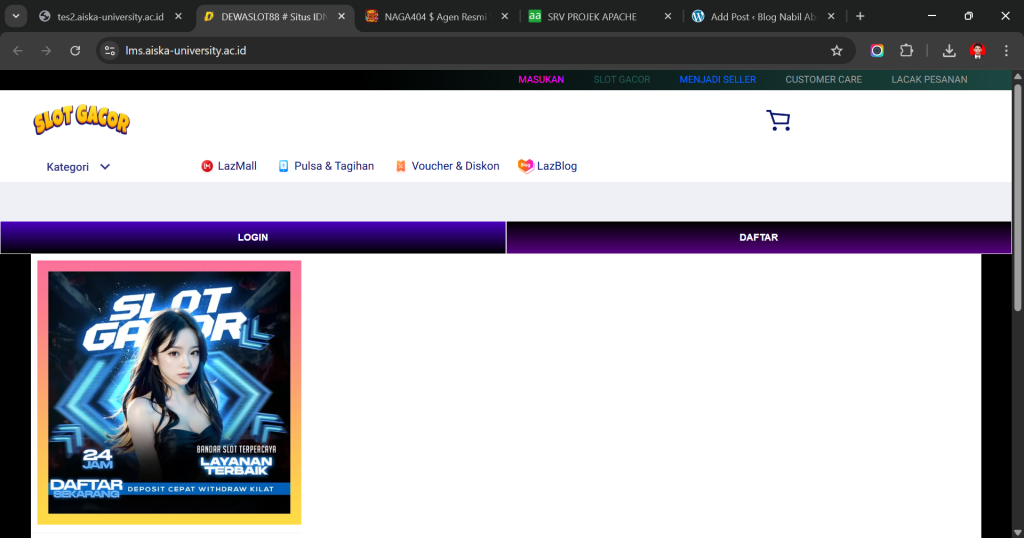Open the browser Extensions puzzle icon
This screenshot has width=1024, height=538.
(x=907, y=51)
